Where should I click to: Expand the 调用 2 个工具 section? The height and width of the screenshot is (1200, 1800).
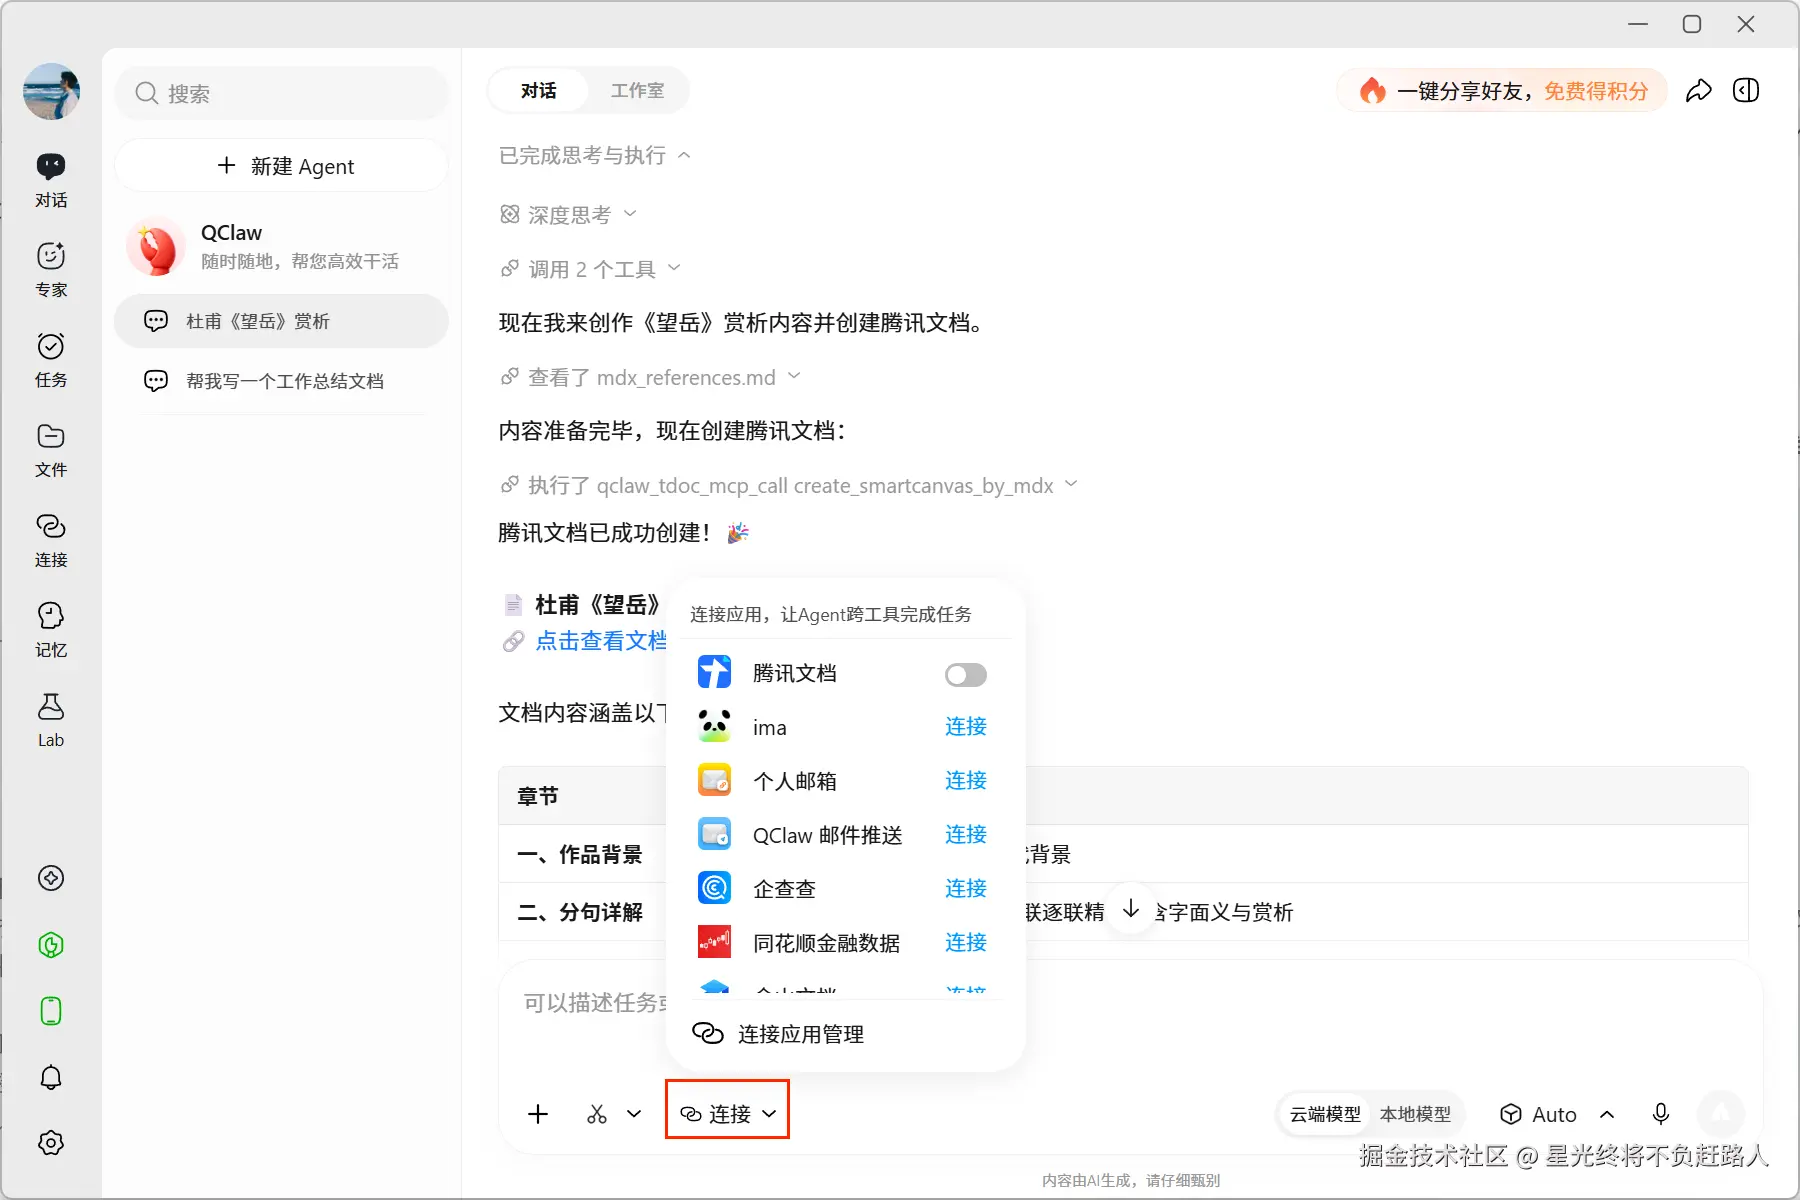pyautogui.click(x=590, y=268)
